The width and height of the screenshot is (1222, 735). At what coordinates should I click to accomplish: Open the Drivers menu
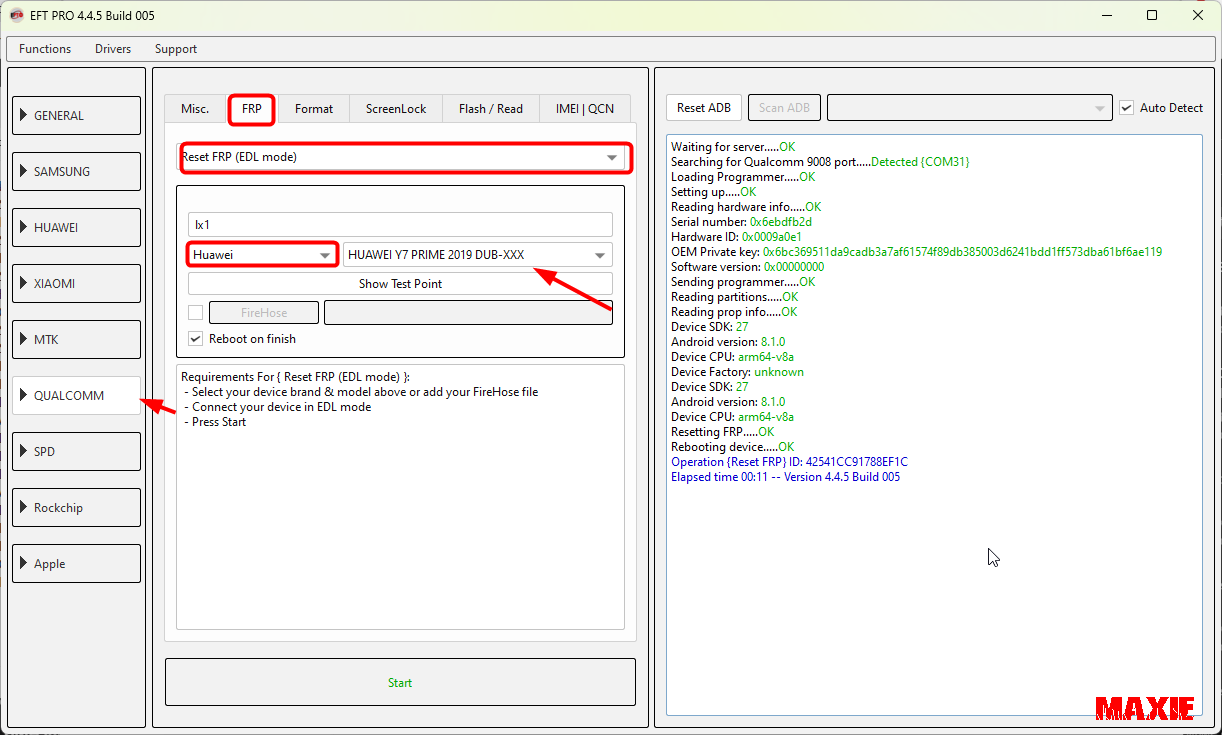[x=113, y=49]
